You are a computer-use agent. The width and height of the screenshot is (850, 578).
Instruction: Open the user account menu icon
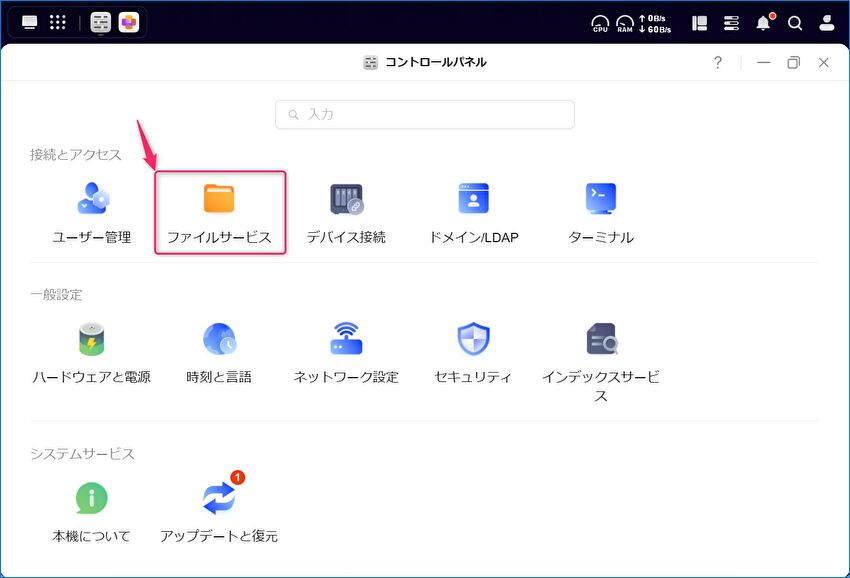click(x=827, y=23)
